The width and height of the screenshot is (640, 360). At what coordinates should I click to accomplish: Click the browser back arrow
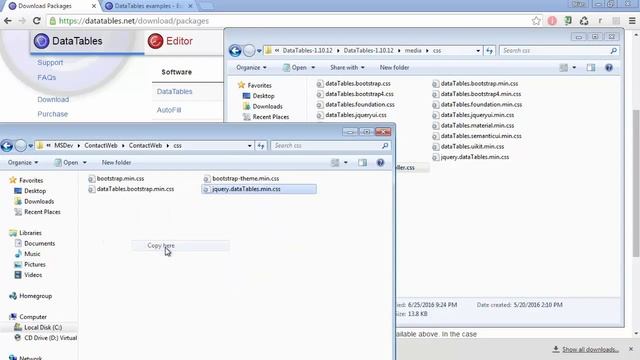8,21
